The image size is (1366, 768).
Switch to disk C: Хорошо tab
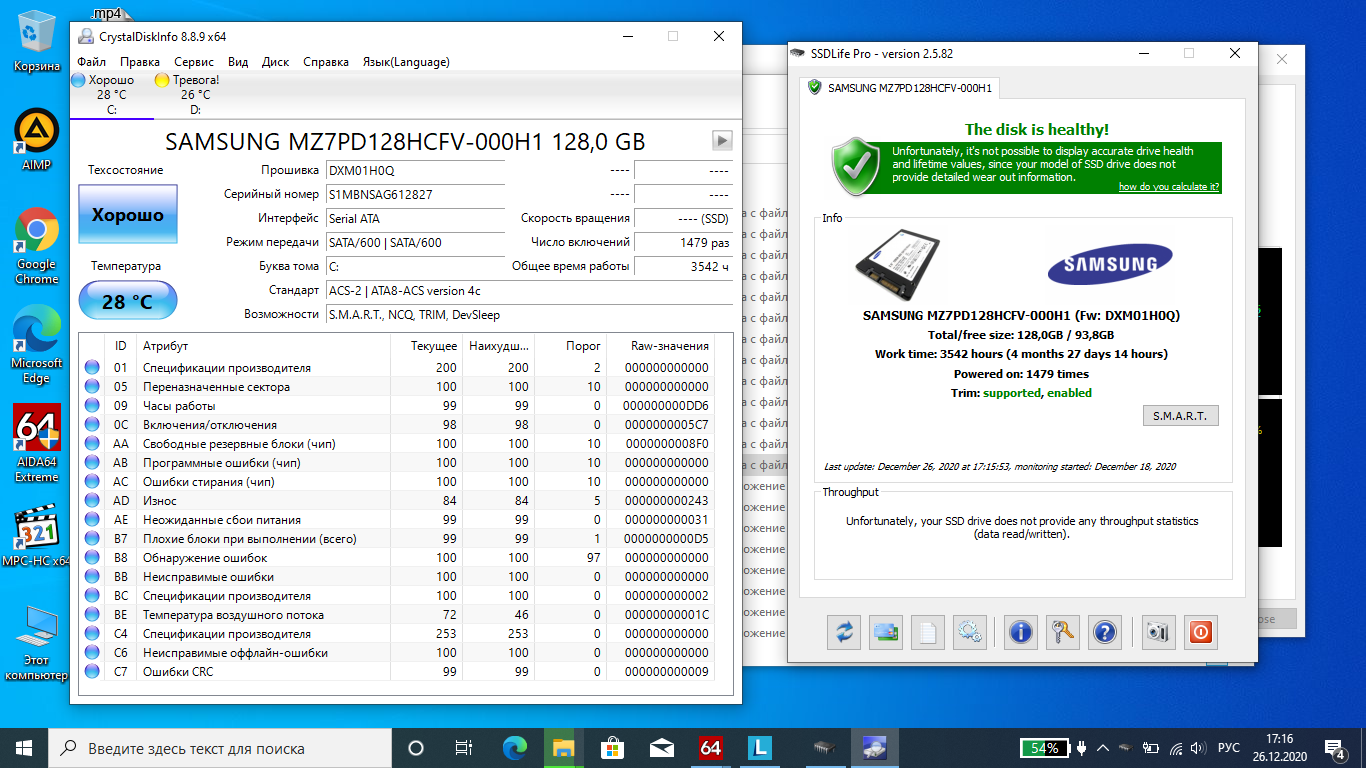point(110,95)
